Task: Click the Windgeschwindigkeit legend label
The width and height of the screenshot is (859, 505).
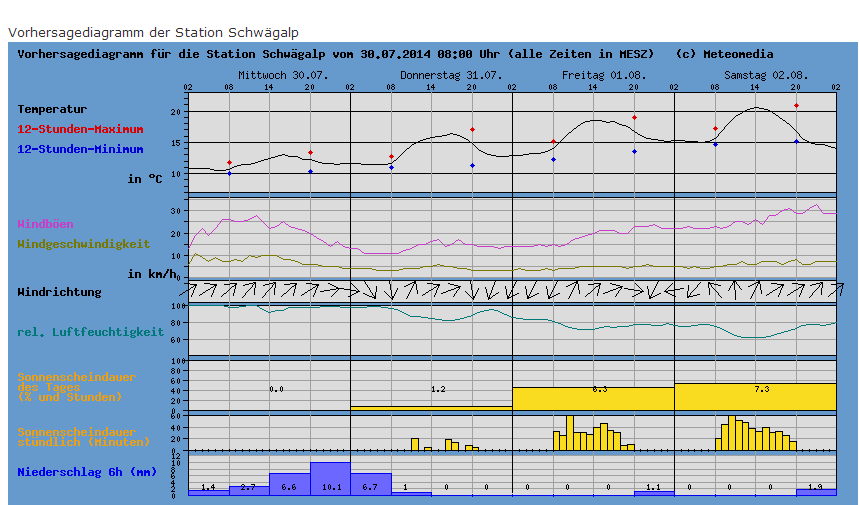Action: (84, 243)
